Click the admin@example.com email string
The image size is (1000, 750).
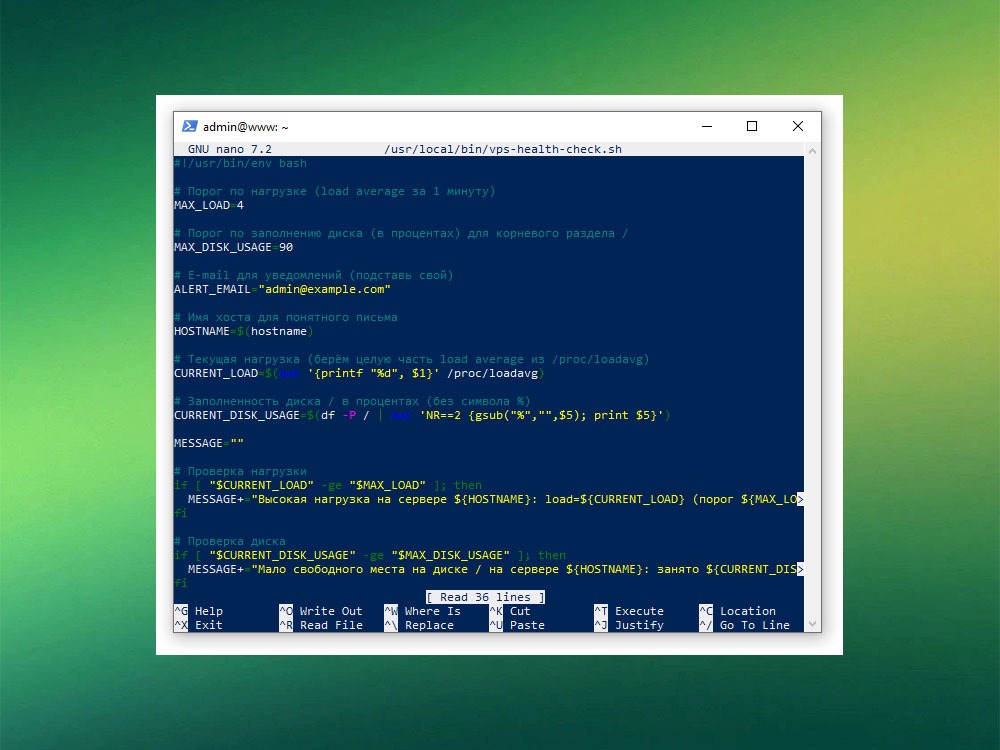(x=324, y=289)
